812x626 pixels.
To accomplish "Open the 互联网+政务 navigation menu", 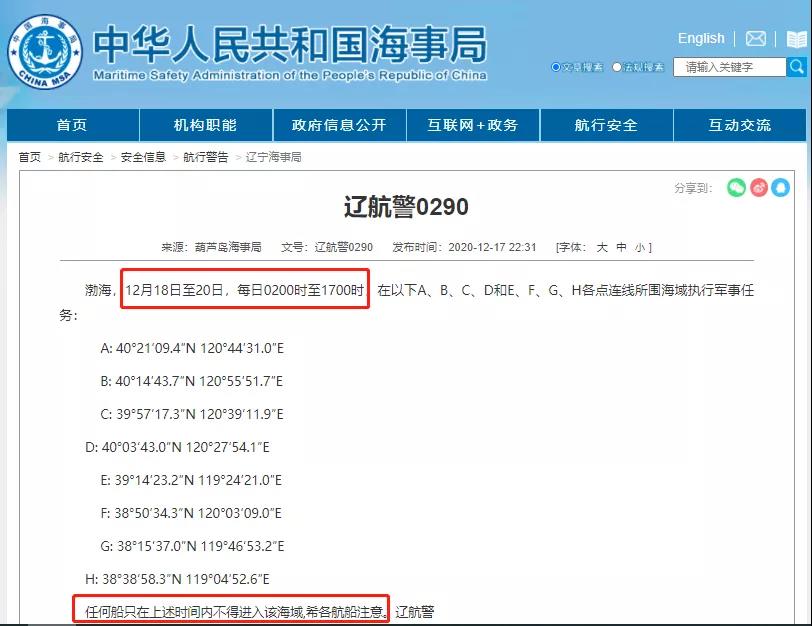I will [473, 125].
